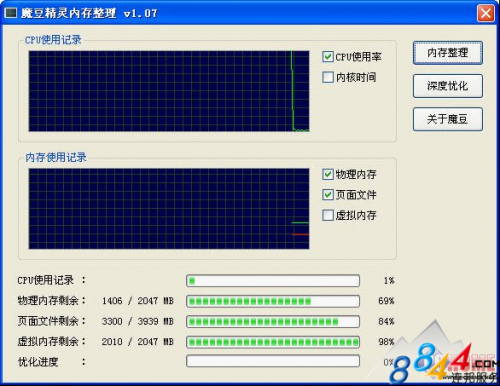This screenshot has height=386, width=500.
Task: Click the 虚拟内存剩余 progress bar
Action: (273, 342)
